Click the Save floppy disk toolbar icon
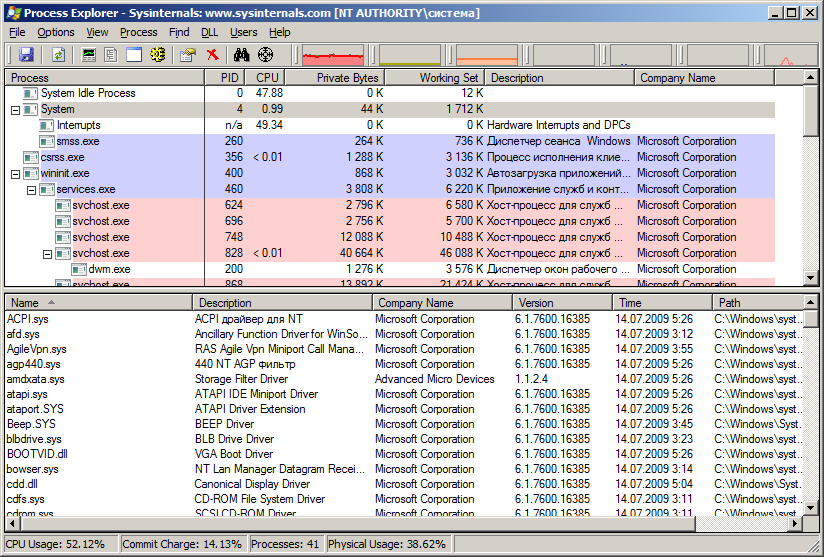Viewport: 824px width, 557px height. pyautogui.click(x=26, y=55)
